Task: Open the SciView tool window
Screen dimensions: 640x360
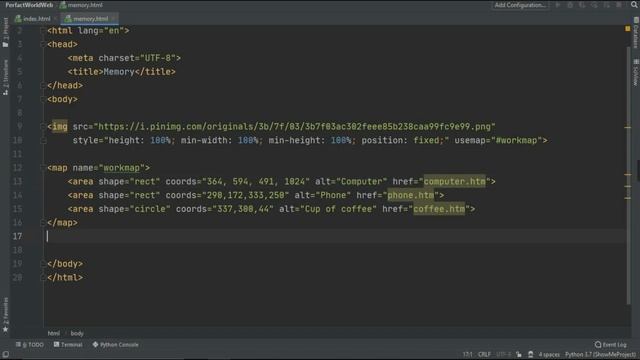Action: point(636,72)
